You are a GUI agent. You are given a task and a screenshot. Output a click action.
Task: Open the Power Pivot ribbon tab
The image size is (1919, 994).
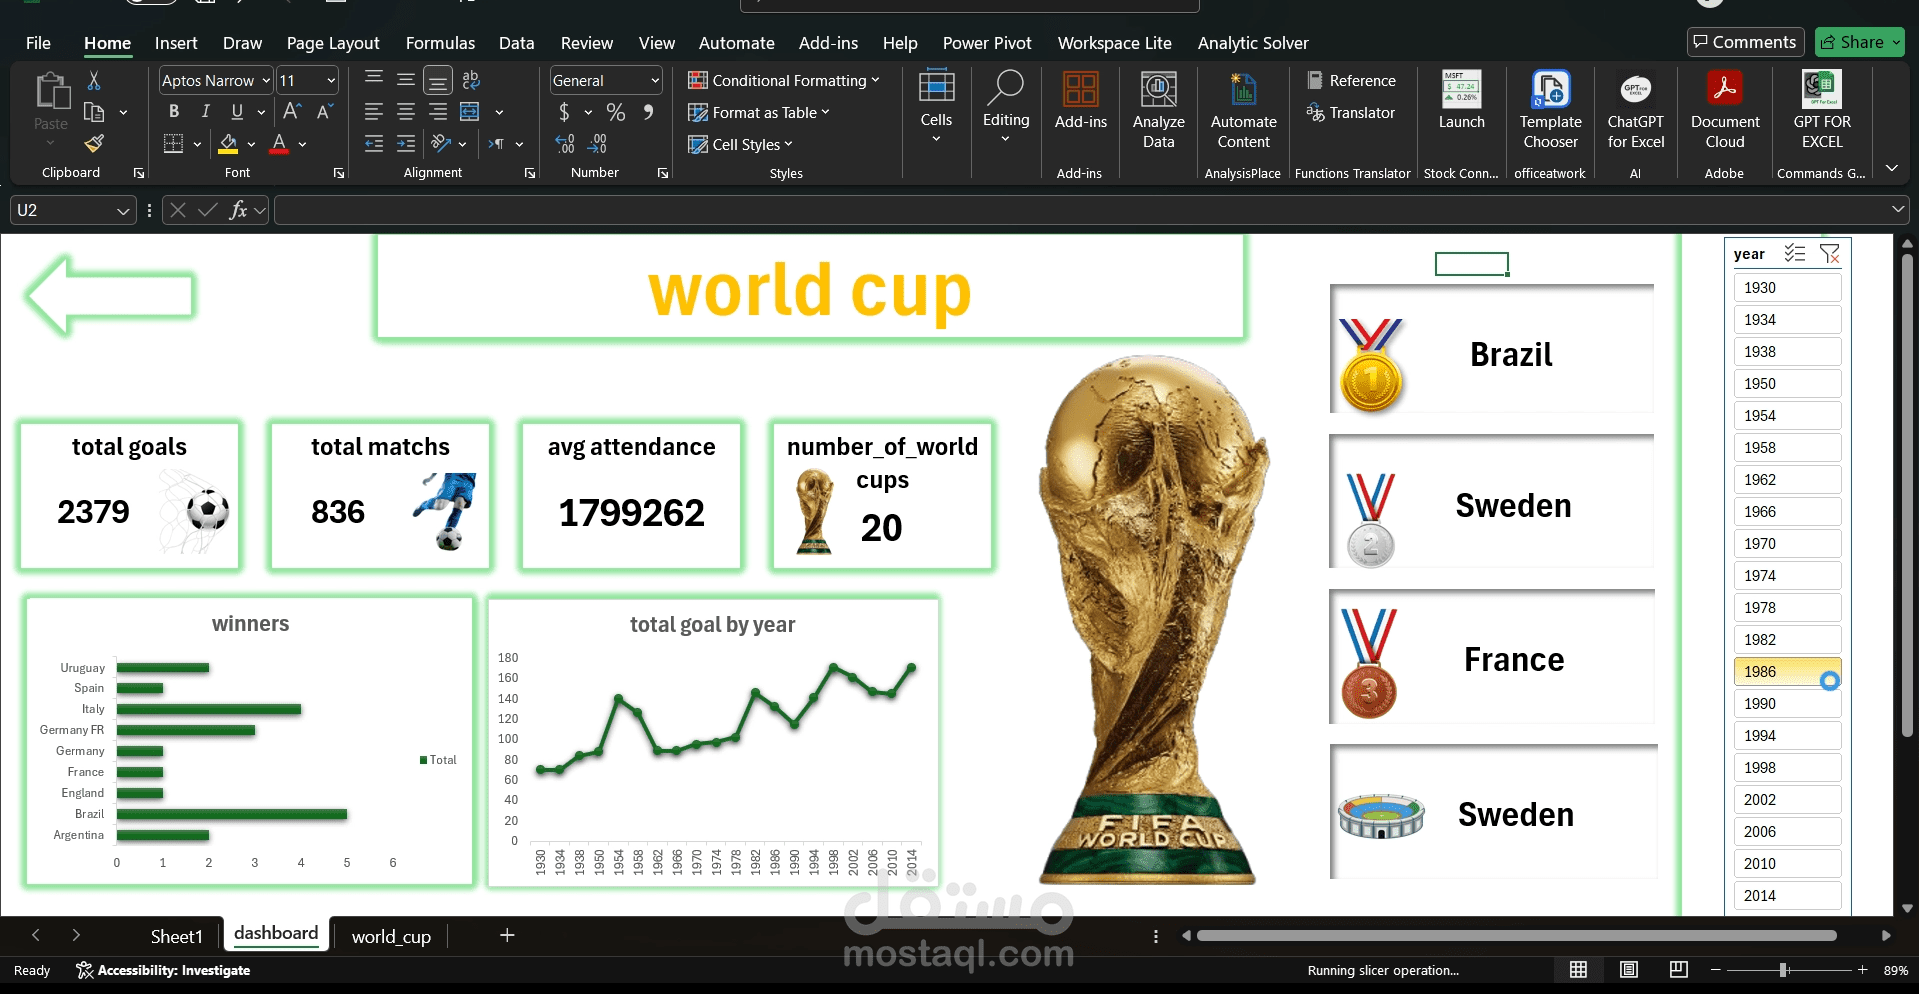click(986, 43)
